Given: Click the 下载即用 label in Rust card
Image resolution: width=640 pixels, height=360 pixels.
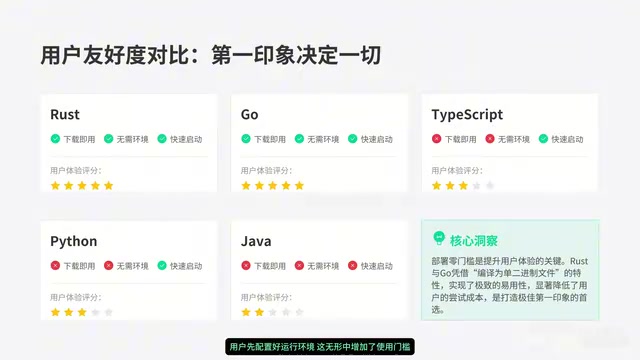Looking at the screenshot, I should tap(79, 139).
